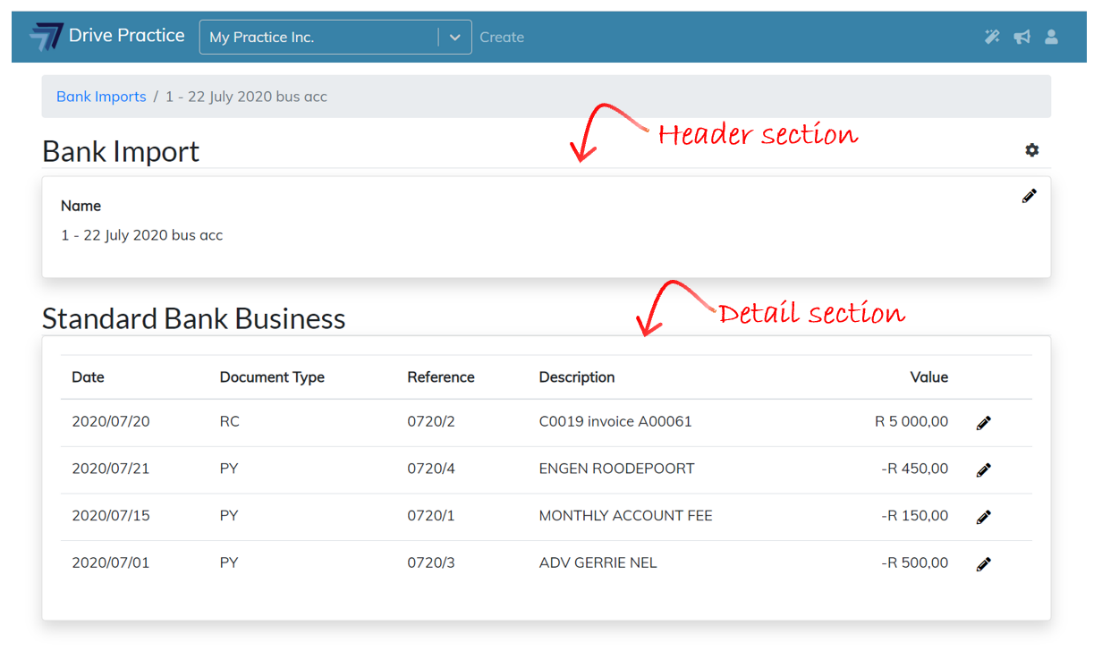The width and height of the screenshot is (1102, 651).
Task: Select the date 2020/07/20 cell
Action: coord(110,421)
